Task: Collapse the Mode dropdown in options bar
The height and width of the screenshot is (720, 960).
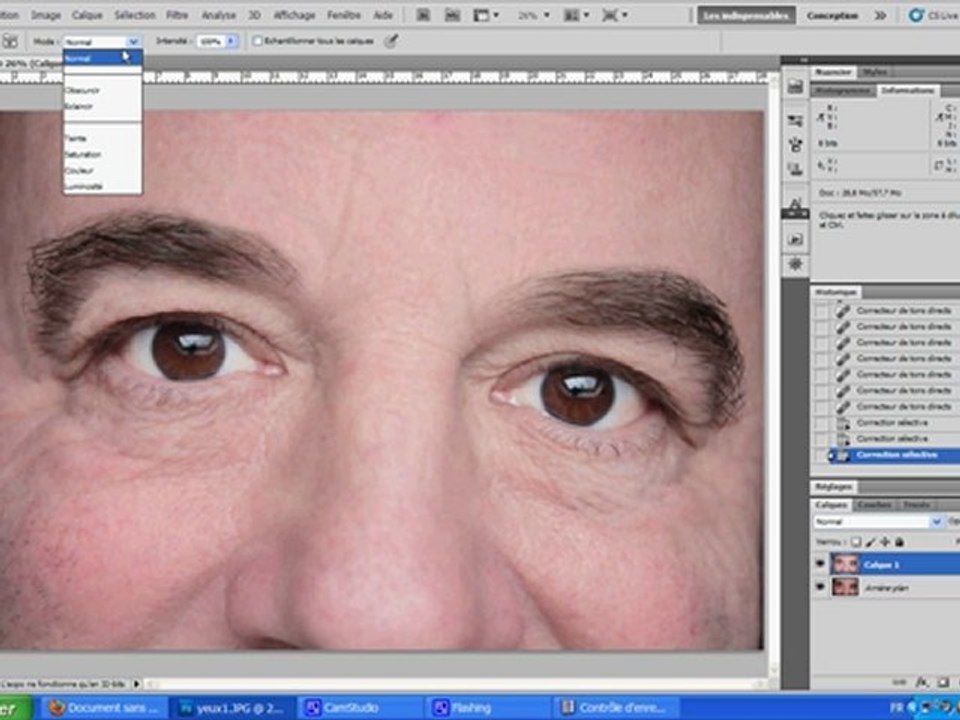Action: (133, 42)
